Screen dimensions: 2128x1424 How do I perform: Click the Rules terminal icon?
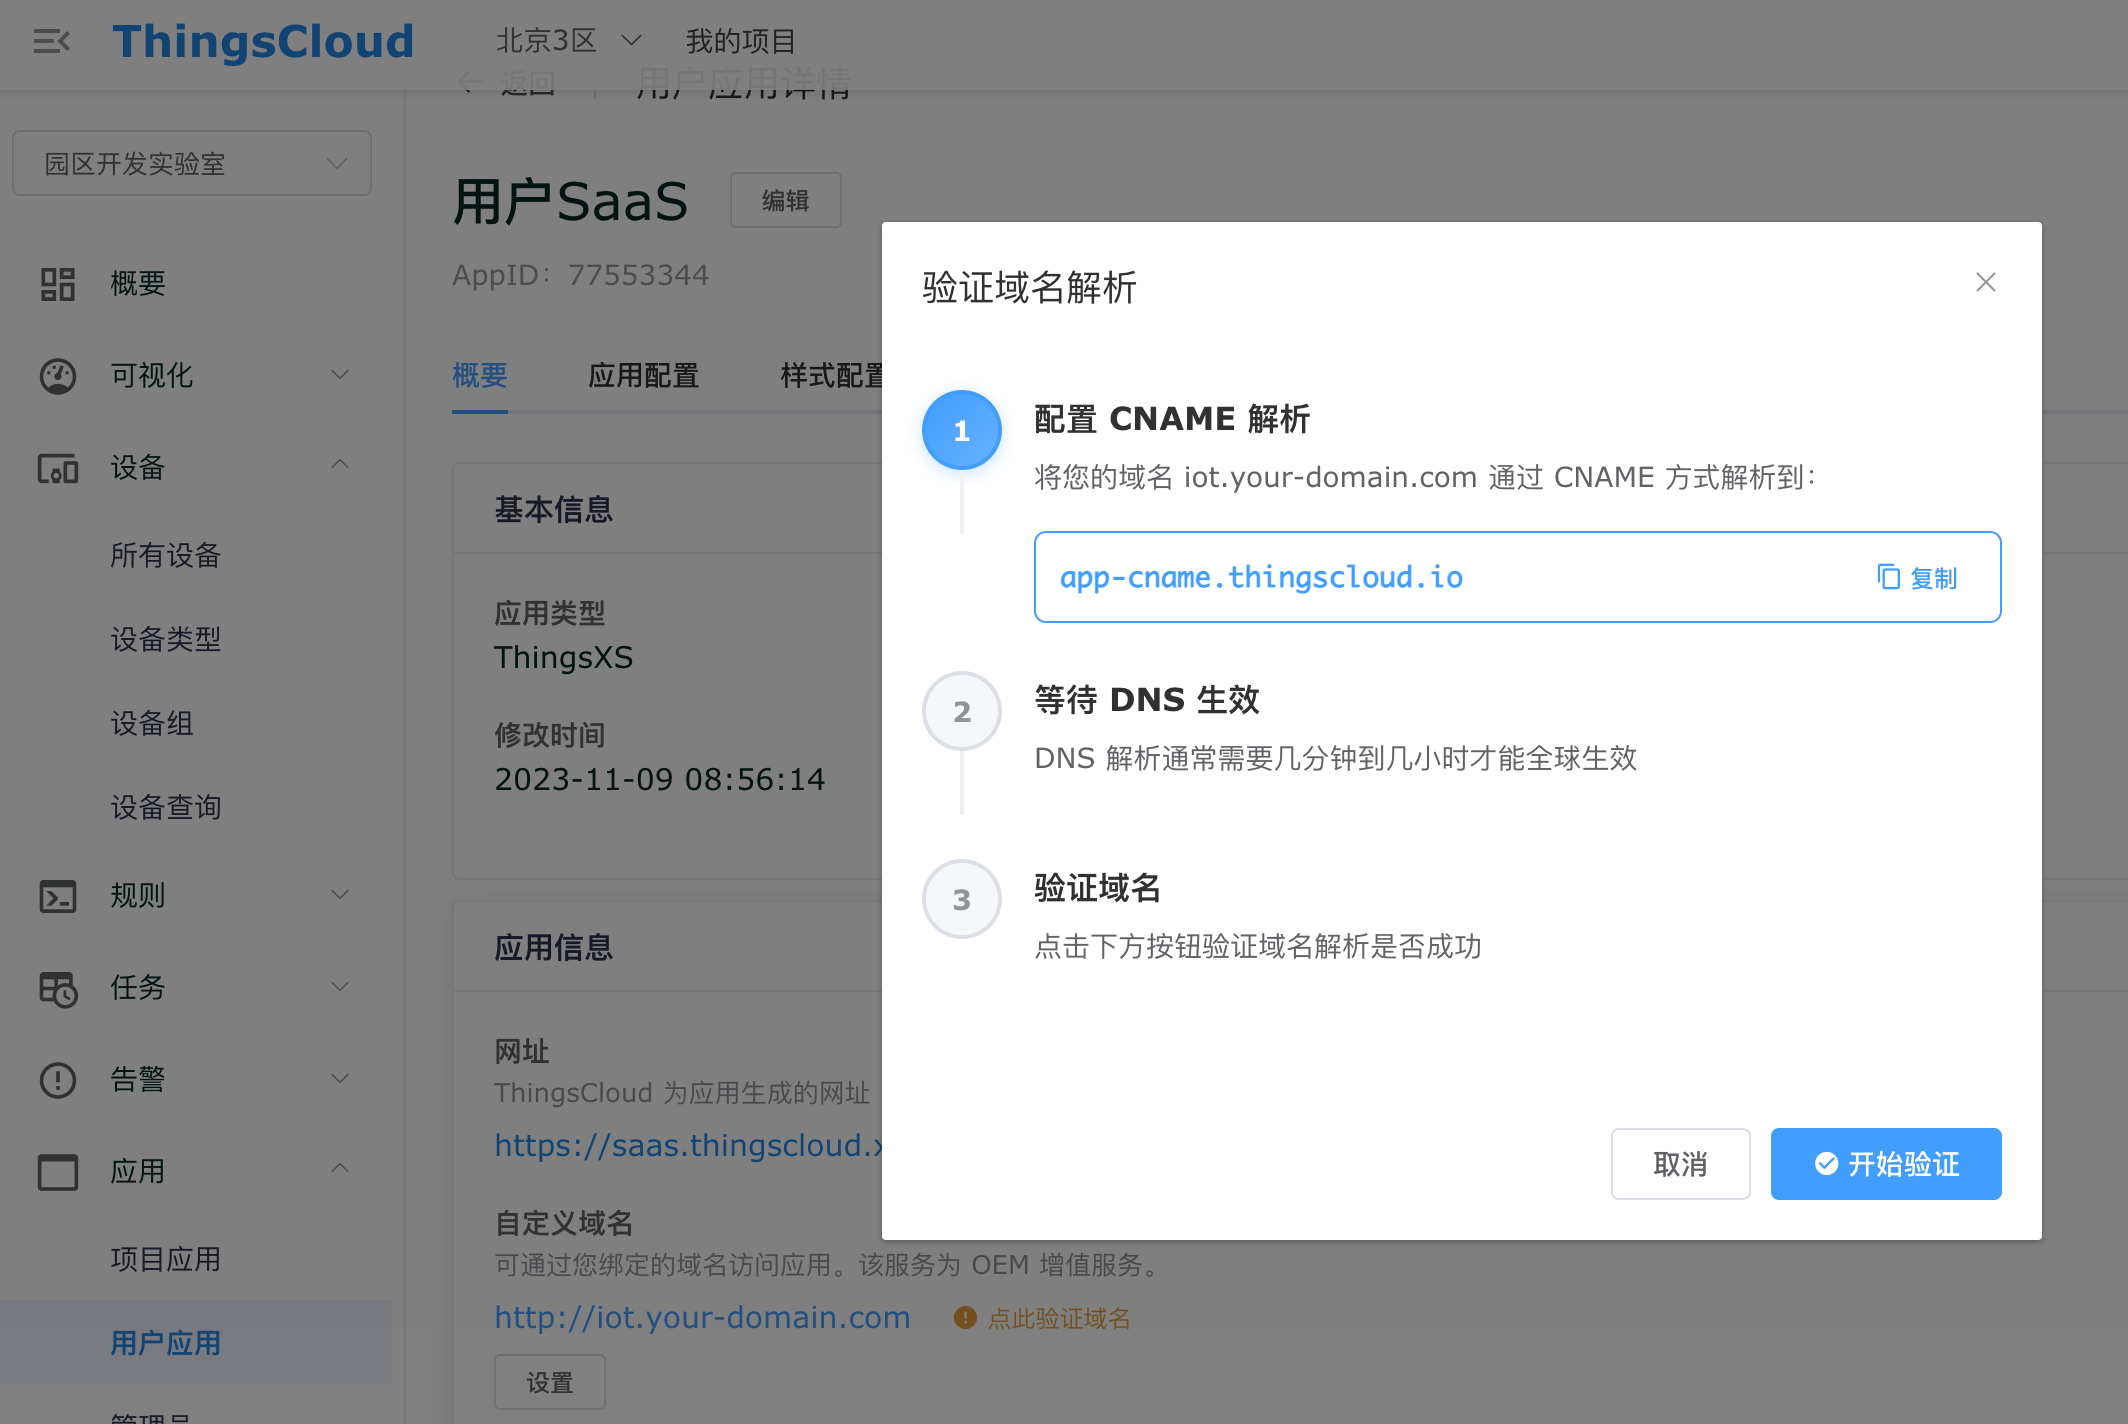pyautogui.click(x=57, y=896)
